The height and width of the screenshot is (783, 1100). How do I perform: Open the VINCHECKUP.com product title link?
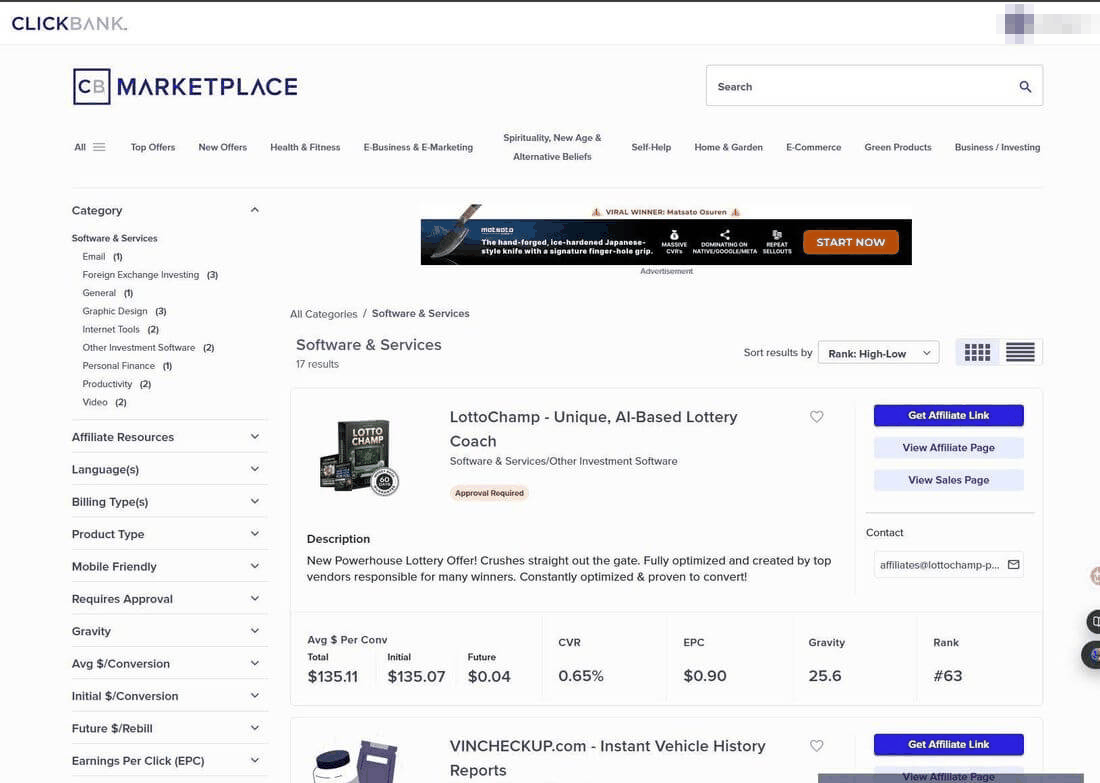tap(608, 758)
